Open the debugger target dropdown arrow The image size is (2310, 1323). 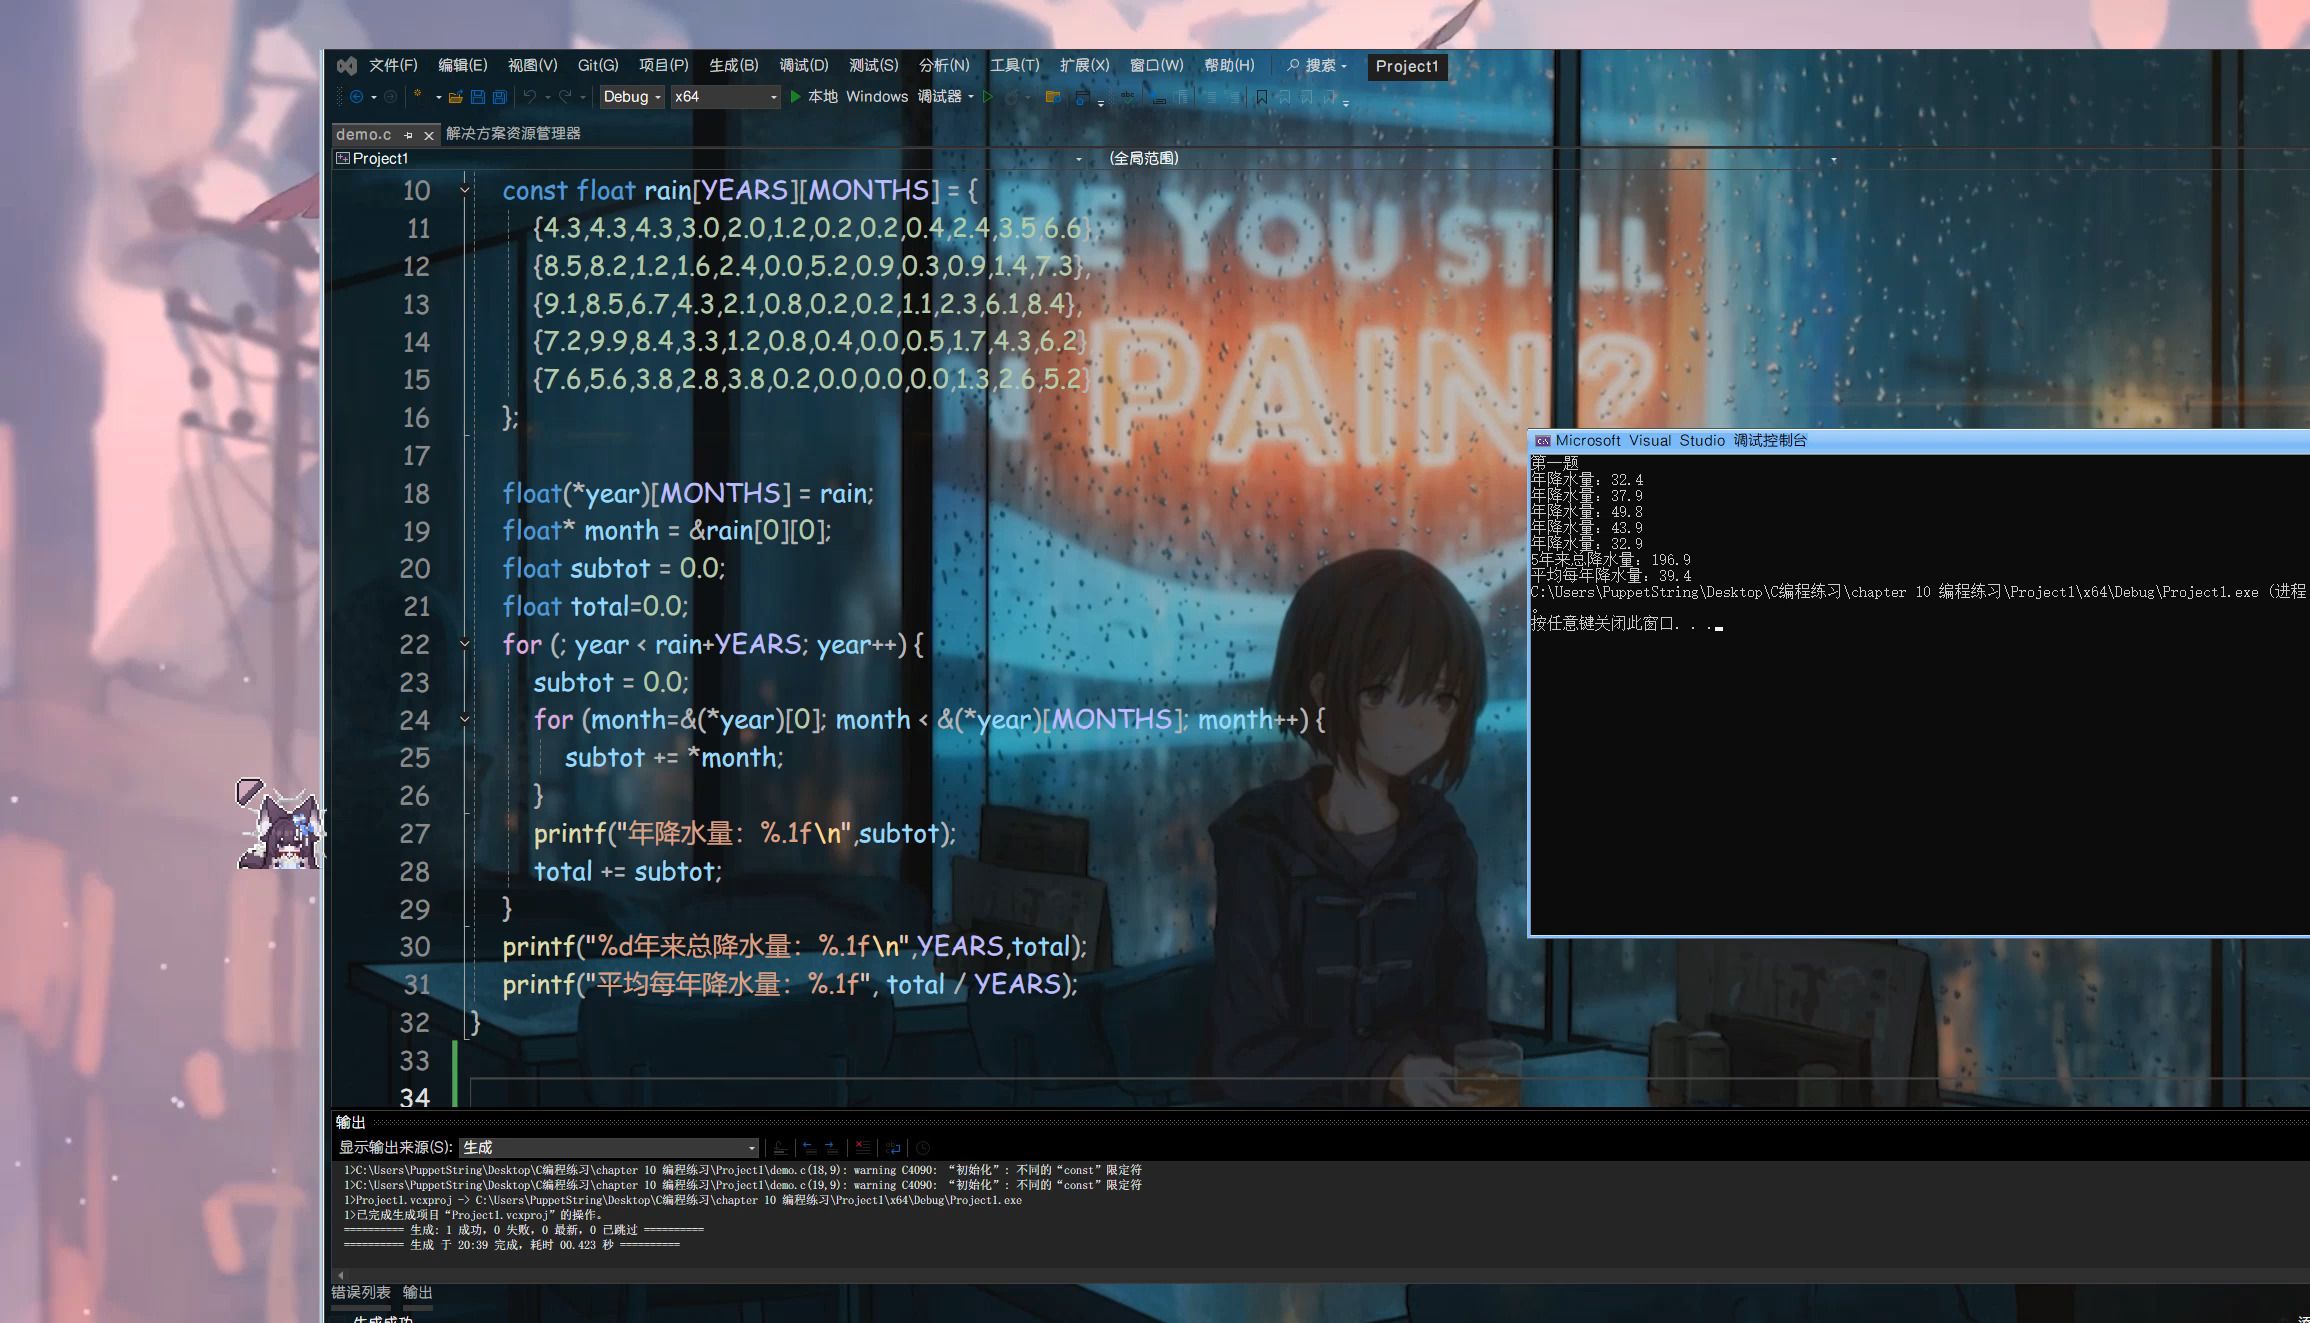[x=971, y=97]
